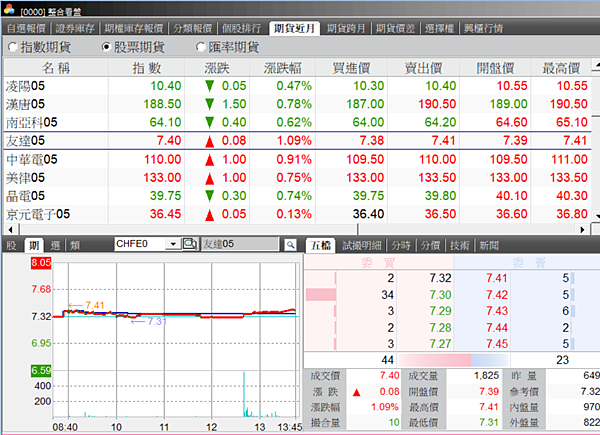Viewport: 600px width, 435px height.
Task: Select the 京元電子05 row
Action: tap(297, 214)
